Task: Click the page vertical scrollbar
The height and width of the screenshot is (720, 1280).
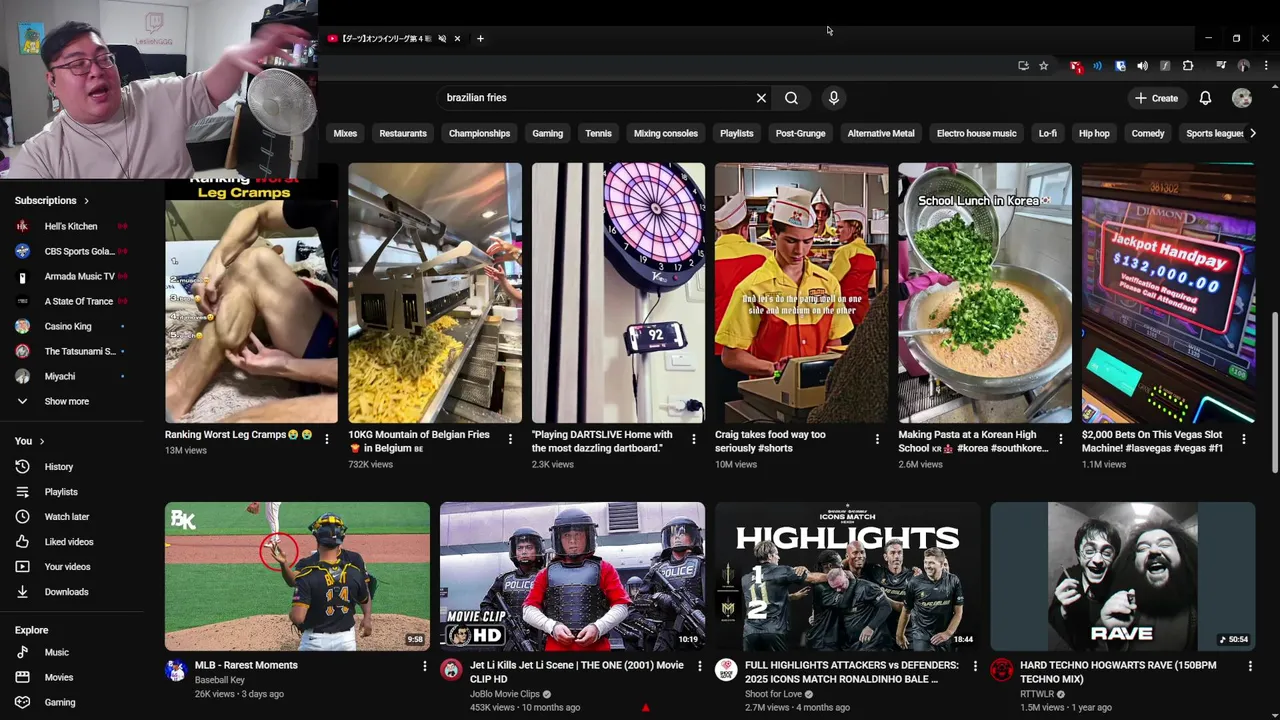Action: tap(1273, 393)
